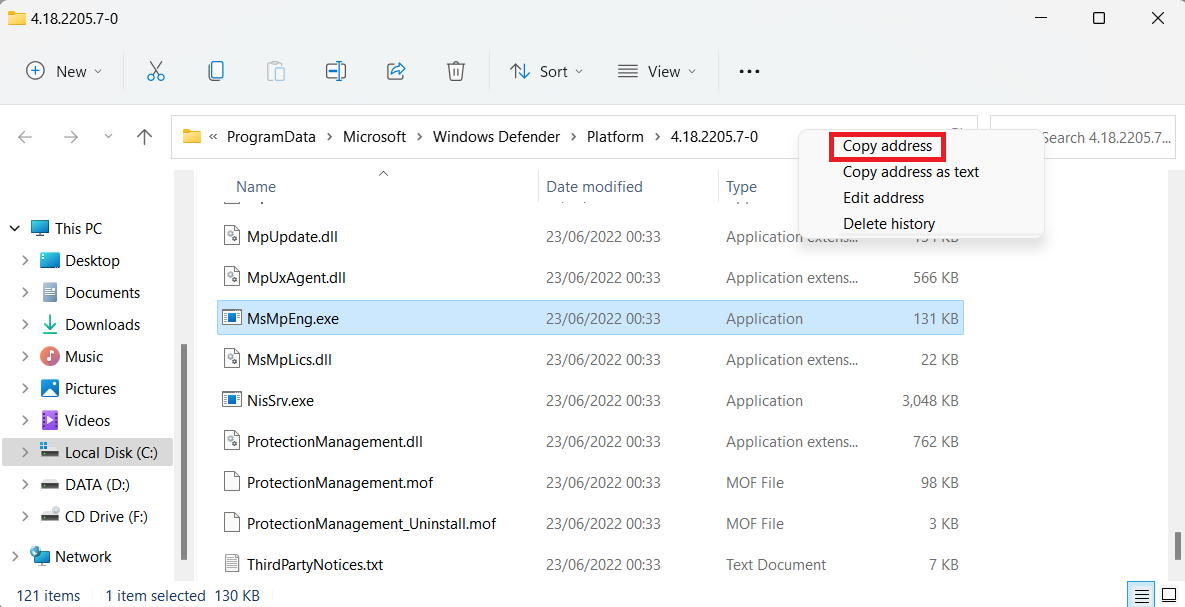Open recent locations chevron dropdown
Viewport: 1185px width, 607px height.
coord(108,137)
